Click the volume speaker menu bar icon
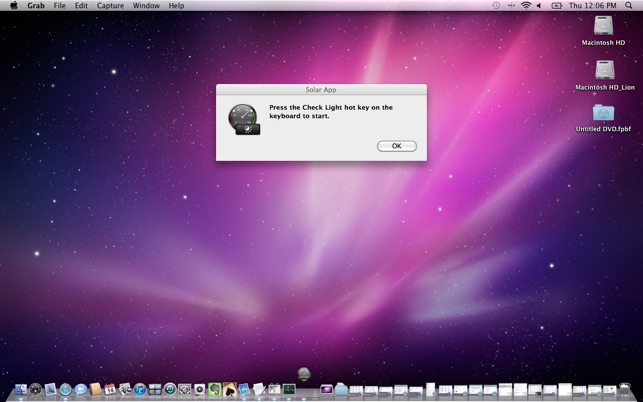This screenshot has width=643, height=402. pyautogui.click(x=539, y=6)
